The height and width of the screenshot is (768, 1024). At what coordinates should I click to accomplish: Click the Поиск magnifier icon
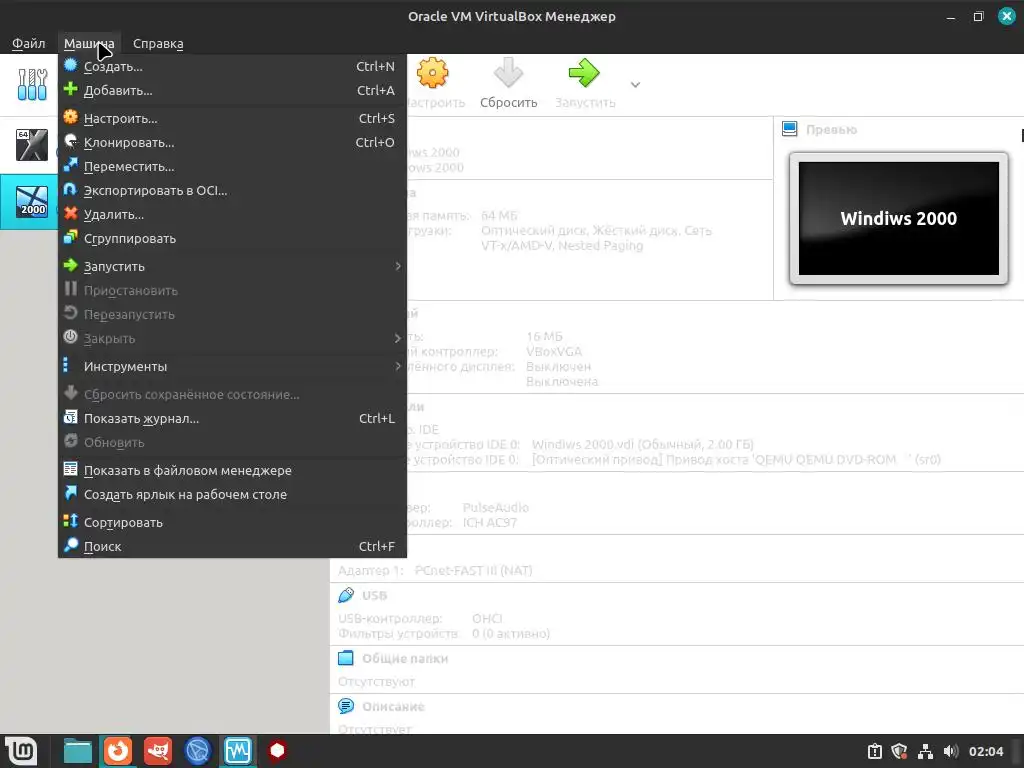coord(71,545)
